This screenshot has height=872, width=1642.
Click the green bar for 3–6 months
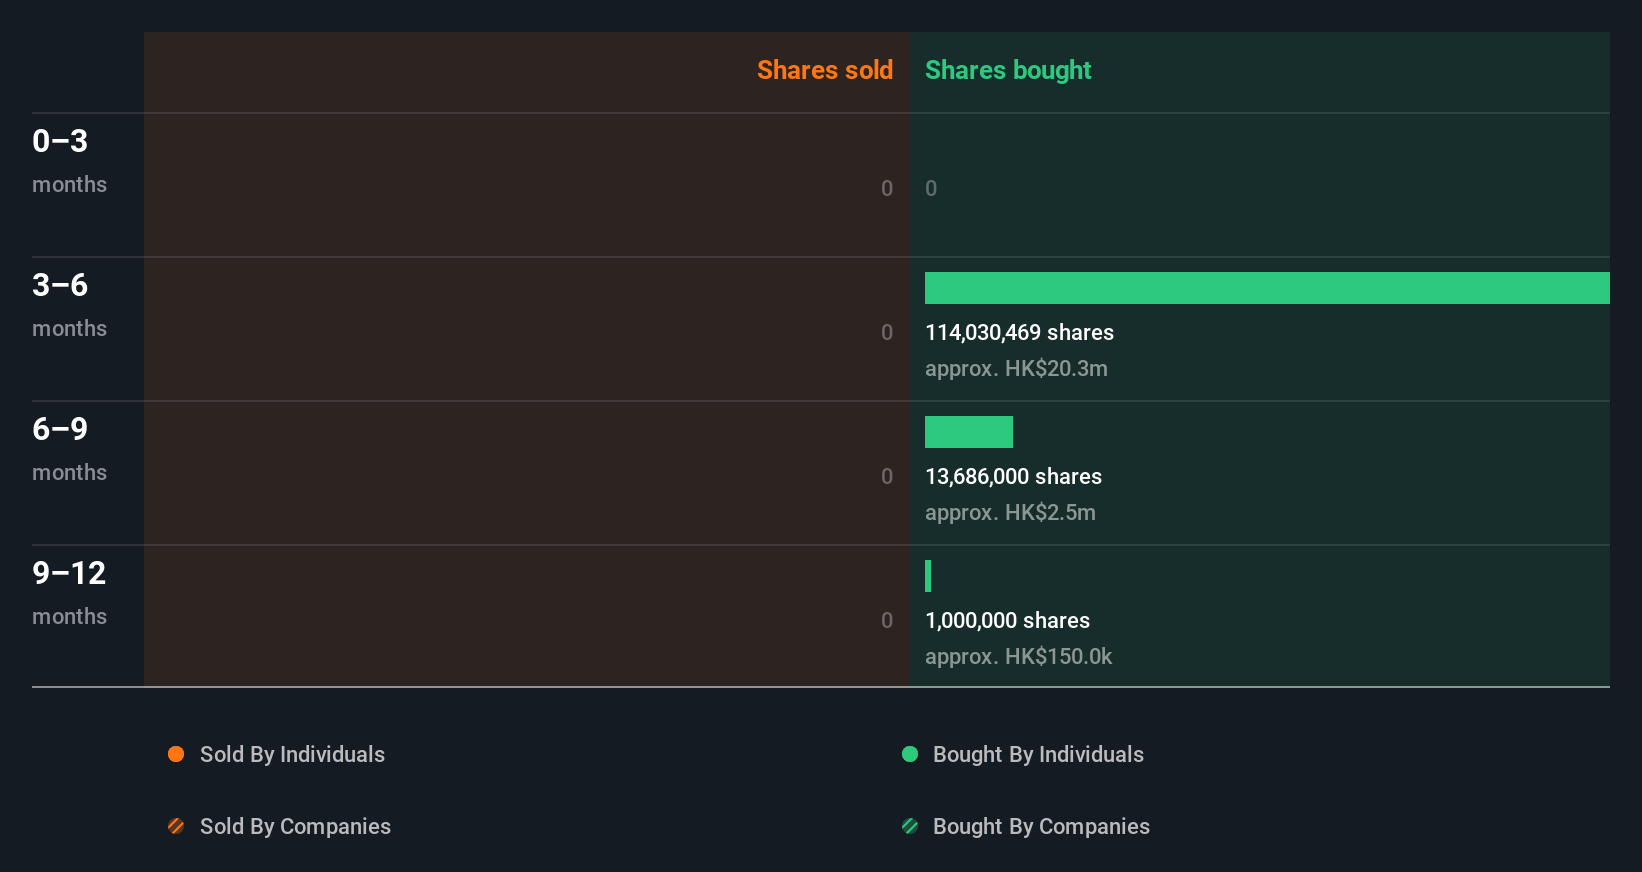coord(1267,288)
